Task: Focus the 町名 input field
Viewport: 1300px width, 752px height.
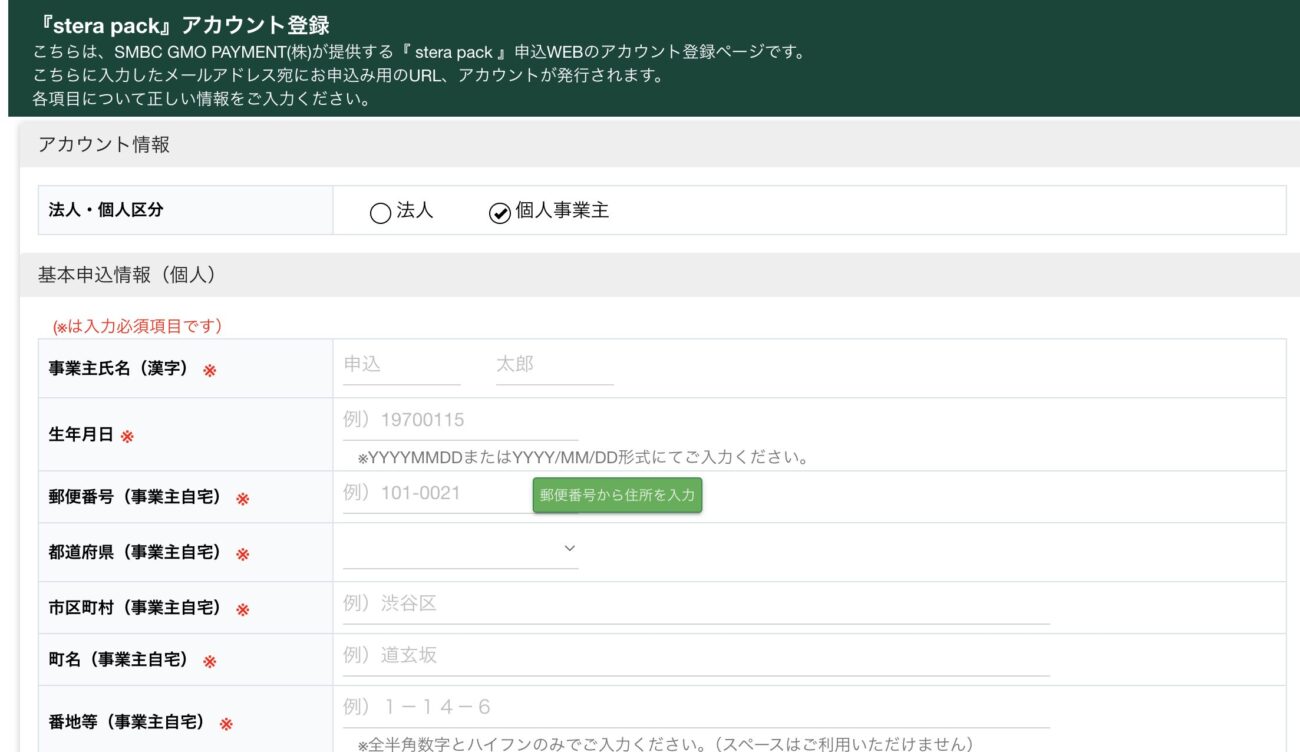Action: [x=696, y=657]
